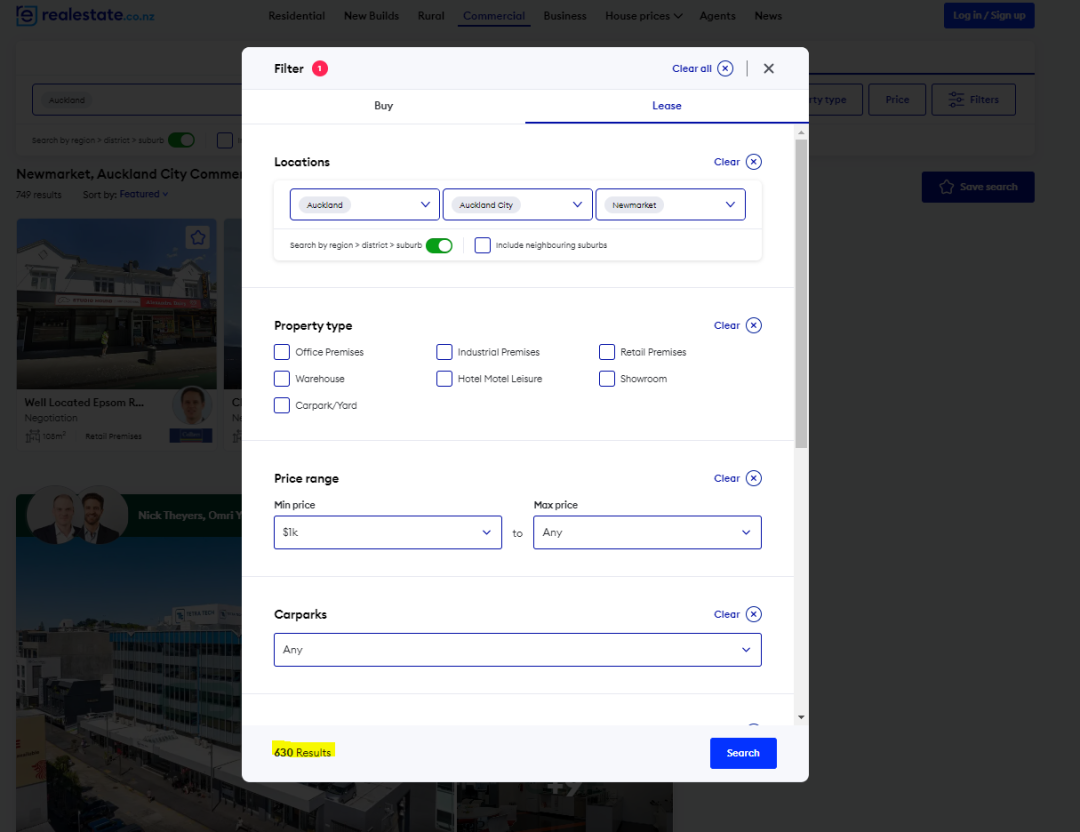The height and width of the screenshot is (832, 1080).
Task: Click the scrollbar up arrow
Action: point(801,132)
